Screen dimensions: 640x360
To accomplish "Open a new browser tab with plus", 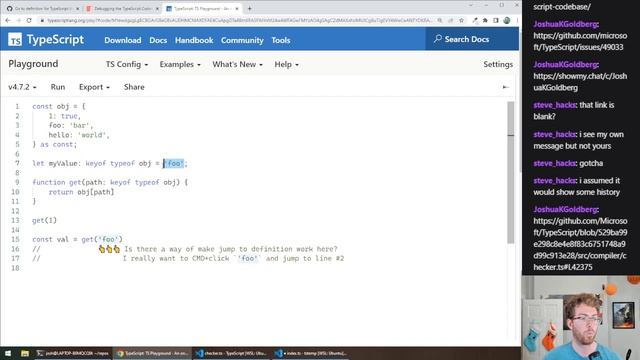I will pyautogui.click(x=249, y=8).
